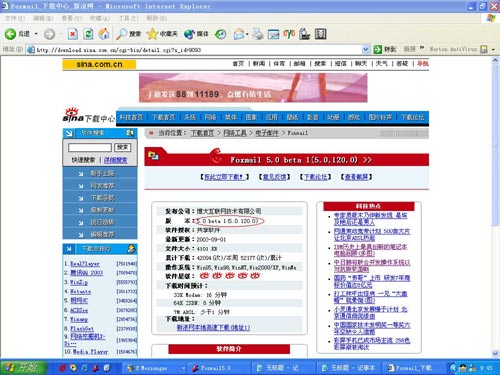500x375 pixels.
Task: Open the Media globe toolbar button
Action: (196, 34)
